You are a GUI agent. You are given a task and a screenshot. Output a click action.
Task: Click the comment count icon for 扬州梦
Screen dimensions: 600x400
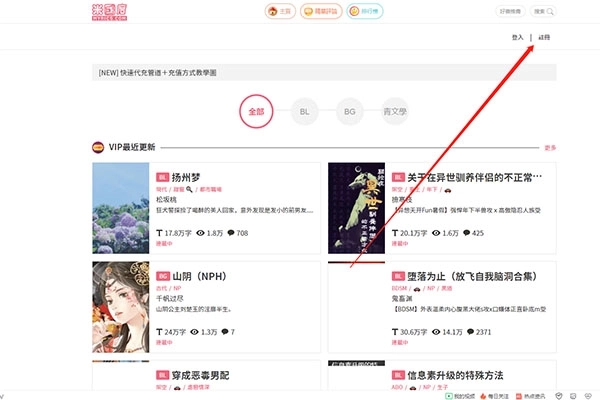click(x=232, y=232)
